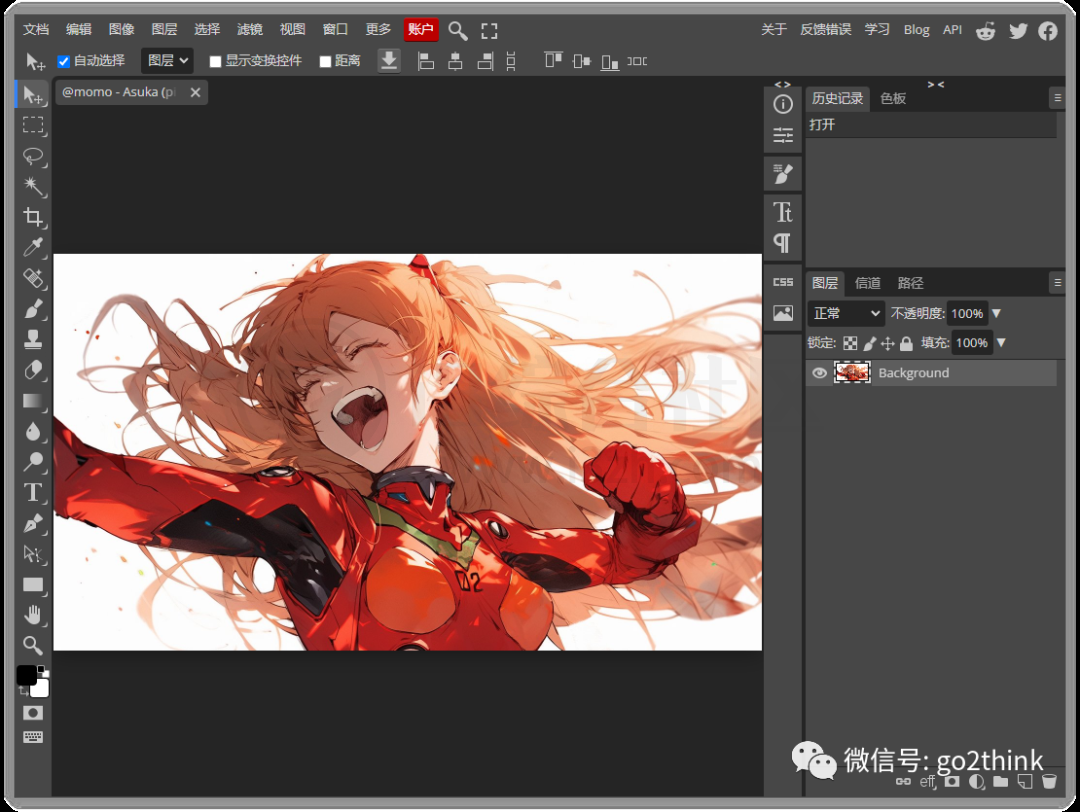Enable the 距离 checkbox
Image resolution: width=1080 pixels, height=812 pixels.
(325, 61)
